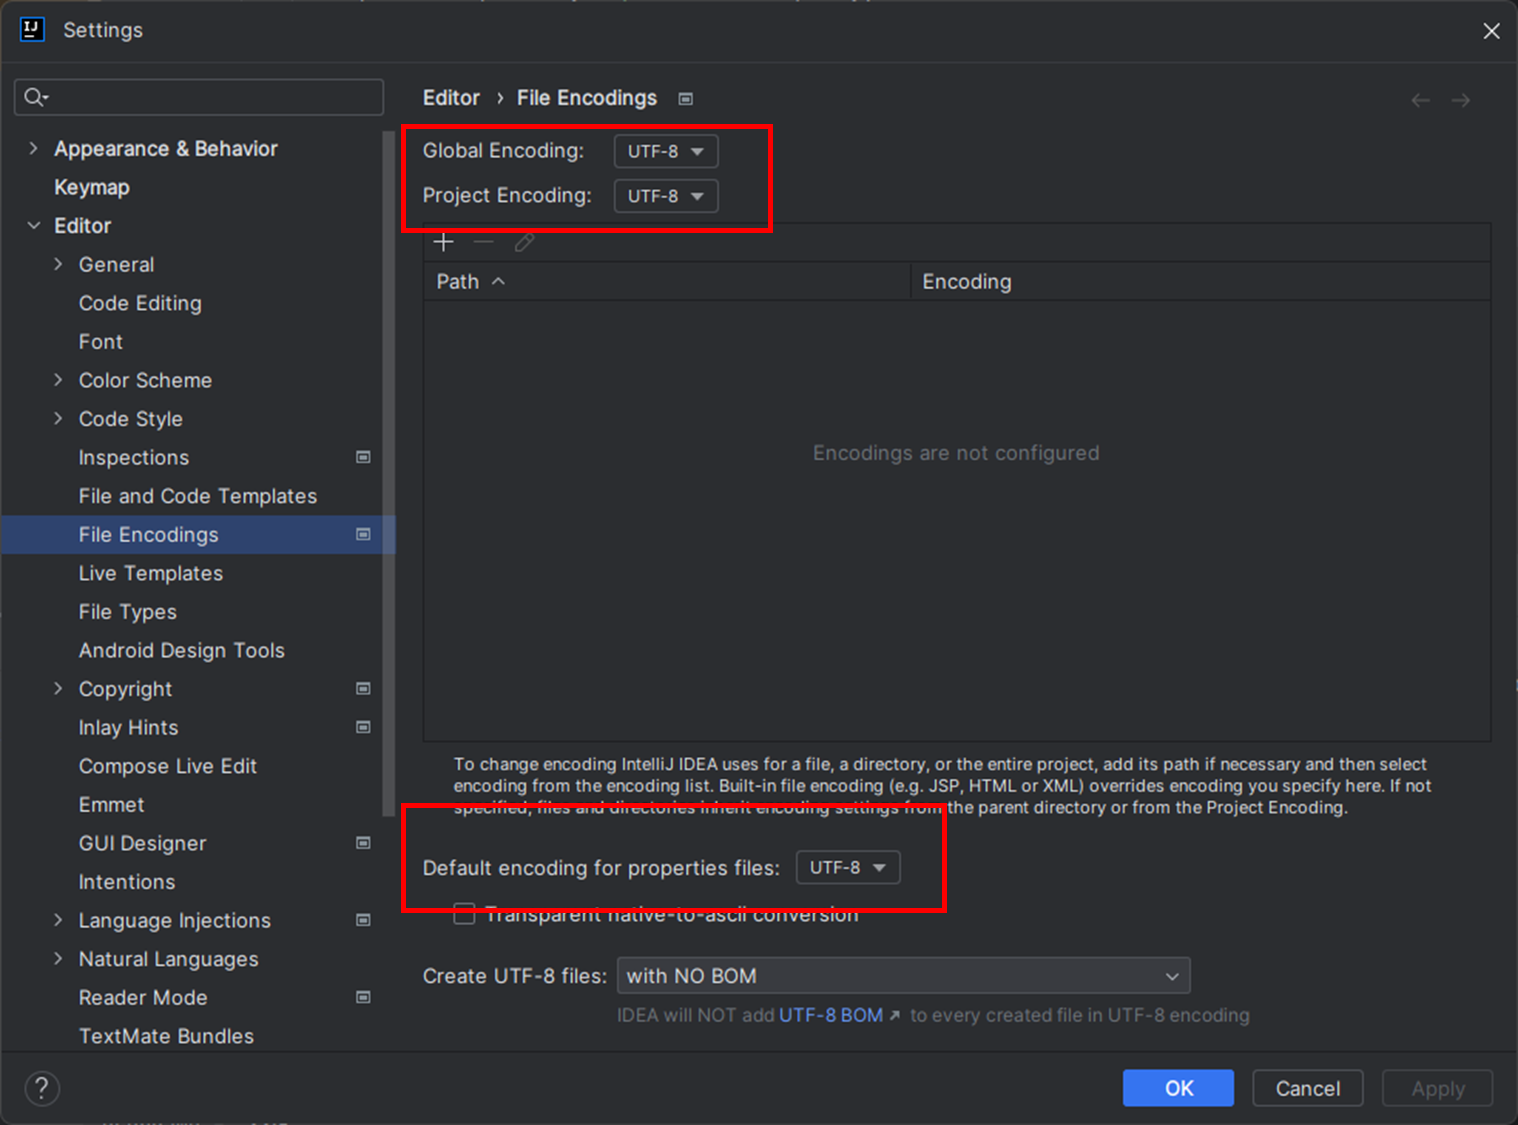Screen dimensions: 1518x1125
Task: Open help with the question mark icon
Action: click(42, 1088)
